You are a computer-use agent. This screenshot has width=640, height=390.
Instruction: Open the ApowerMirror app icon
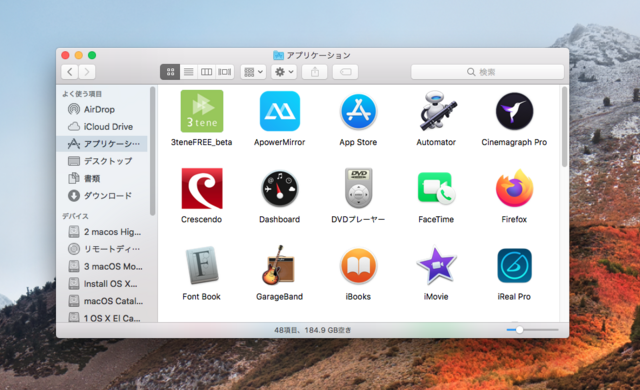coord(280,111)
